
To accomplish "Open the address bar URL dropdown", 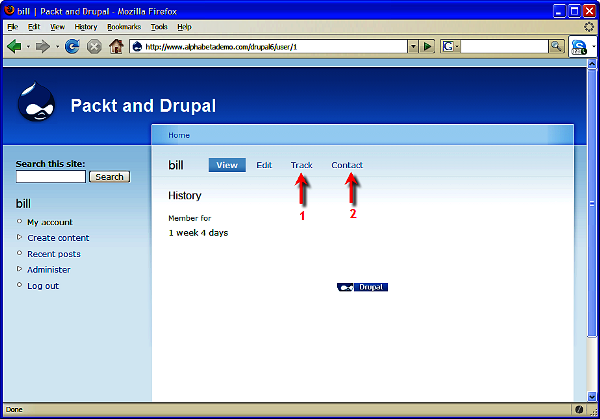I will click(x=413, y=47).
